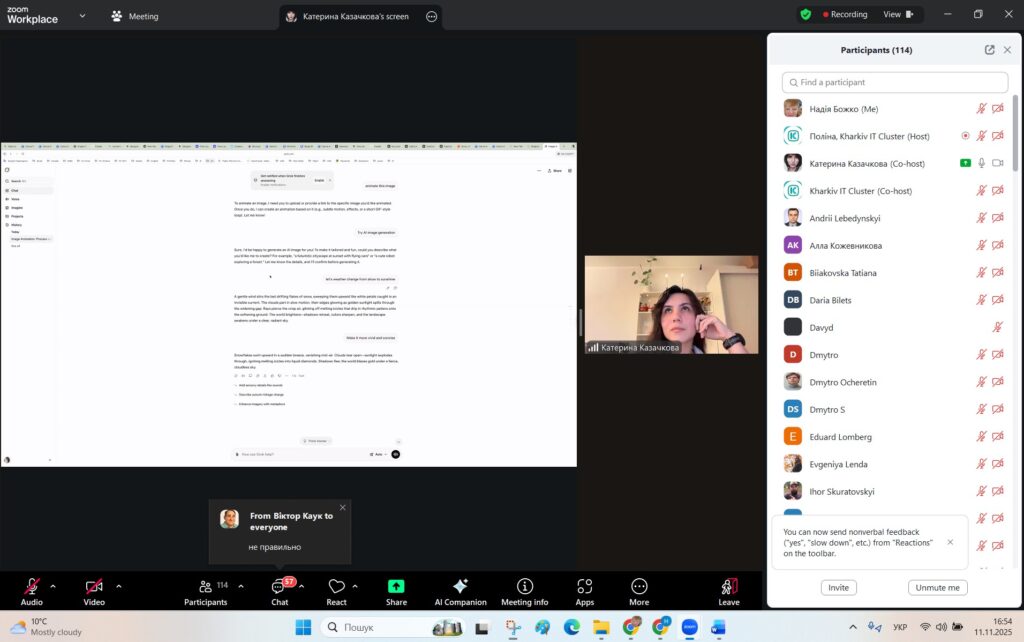The height and width of the screenshot is (642, 1024).
Task: Open AI Companion from toolbar
Action: pos(460,587)
